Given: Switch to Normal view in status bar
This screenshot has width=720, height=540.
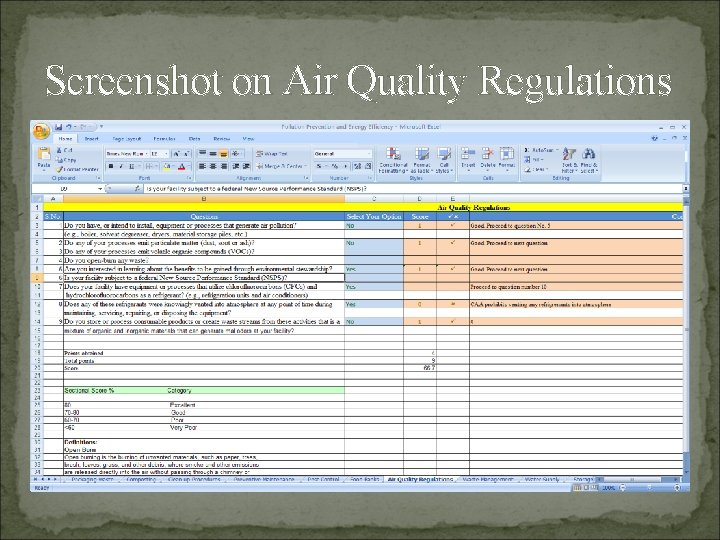Looking at the screenshot, I should [x=577, y=488].
